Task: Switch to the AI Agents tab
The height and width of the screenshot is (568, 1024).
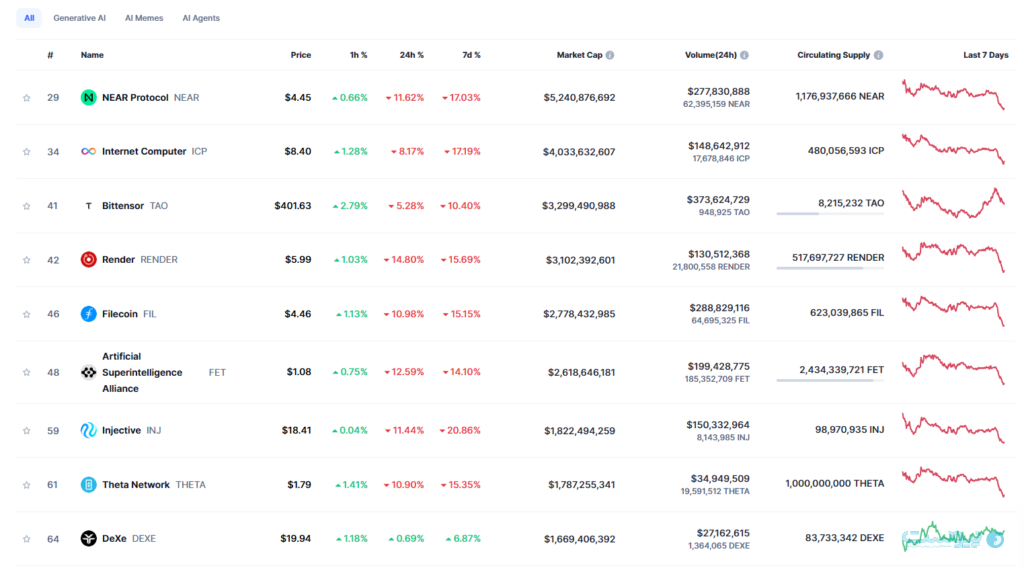Action: pos(201,18)
